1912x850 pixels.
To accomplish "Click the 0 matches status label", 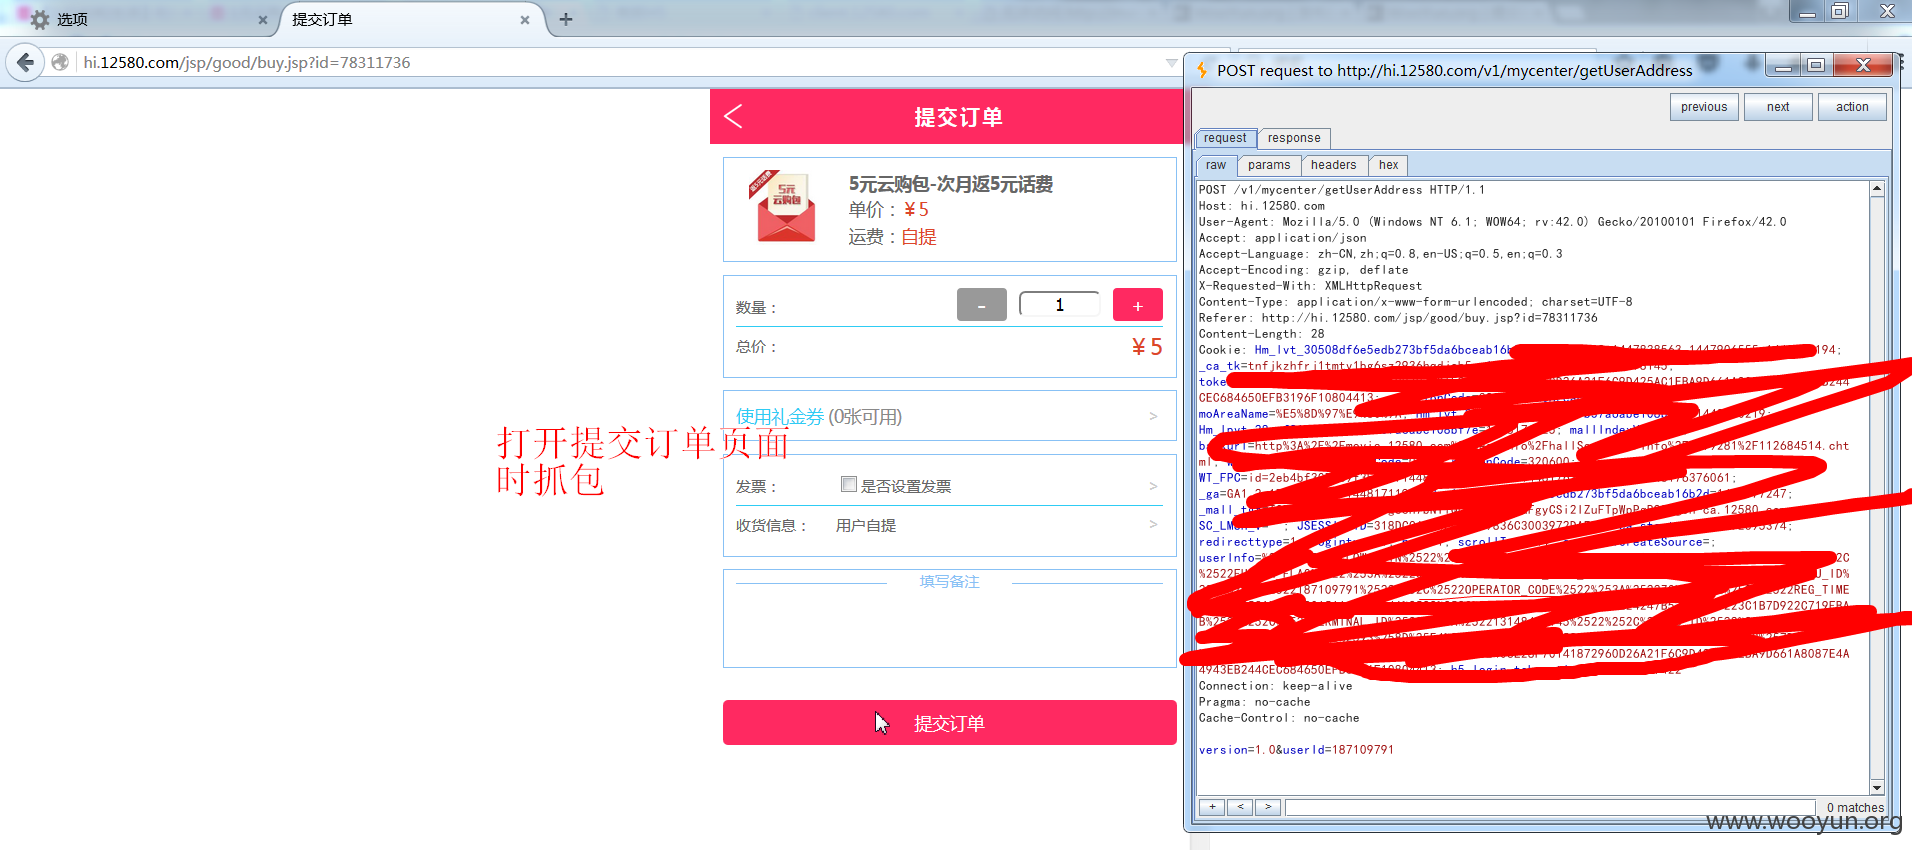I will pyautogui.click(x=1855, y=808).
